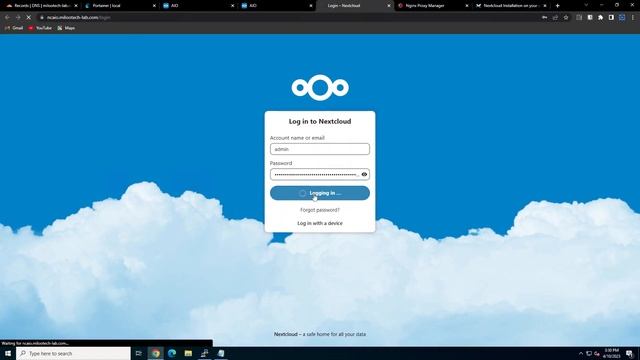The height and width of the screenshot is (360, 640).
Task: Click the address bar URL field
Action: (286, 18)
